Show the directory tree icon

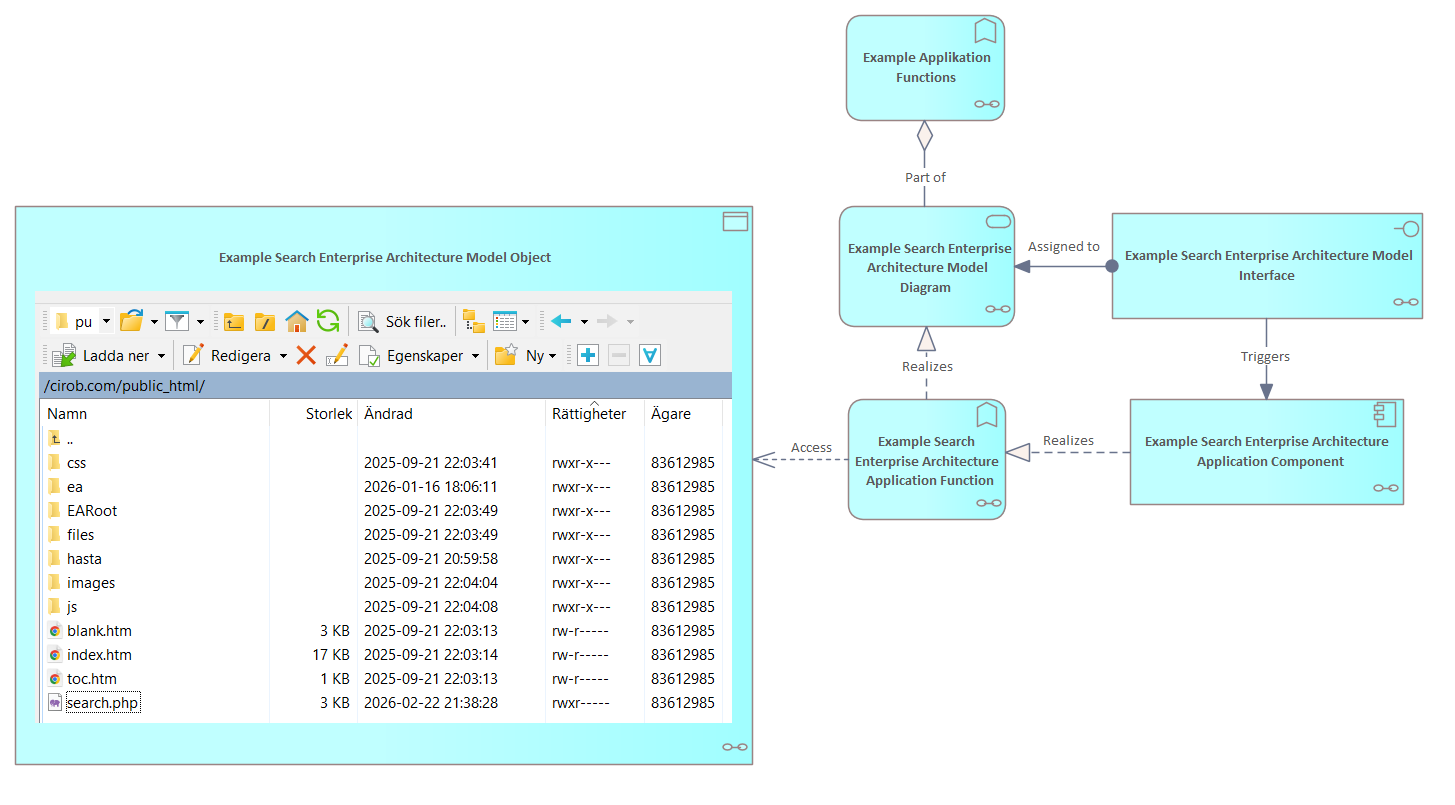click(474, 321)
